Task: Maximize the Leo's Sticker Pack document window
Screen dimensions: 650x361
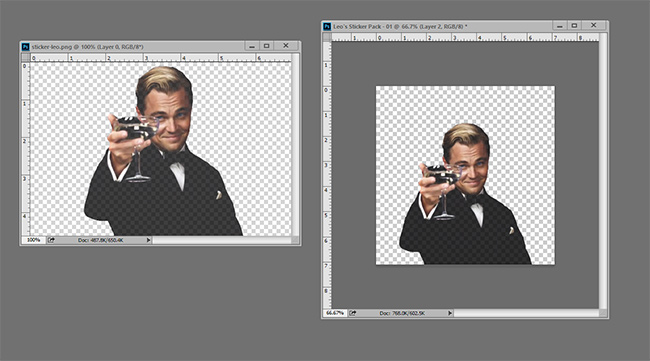Action: (x=575, y=26)
